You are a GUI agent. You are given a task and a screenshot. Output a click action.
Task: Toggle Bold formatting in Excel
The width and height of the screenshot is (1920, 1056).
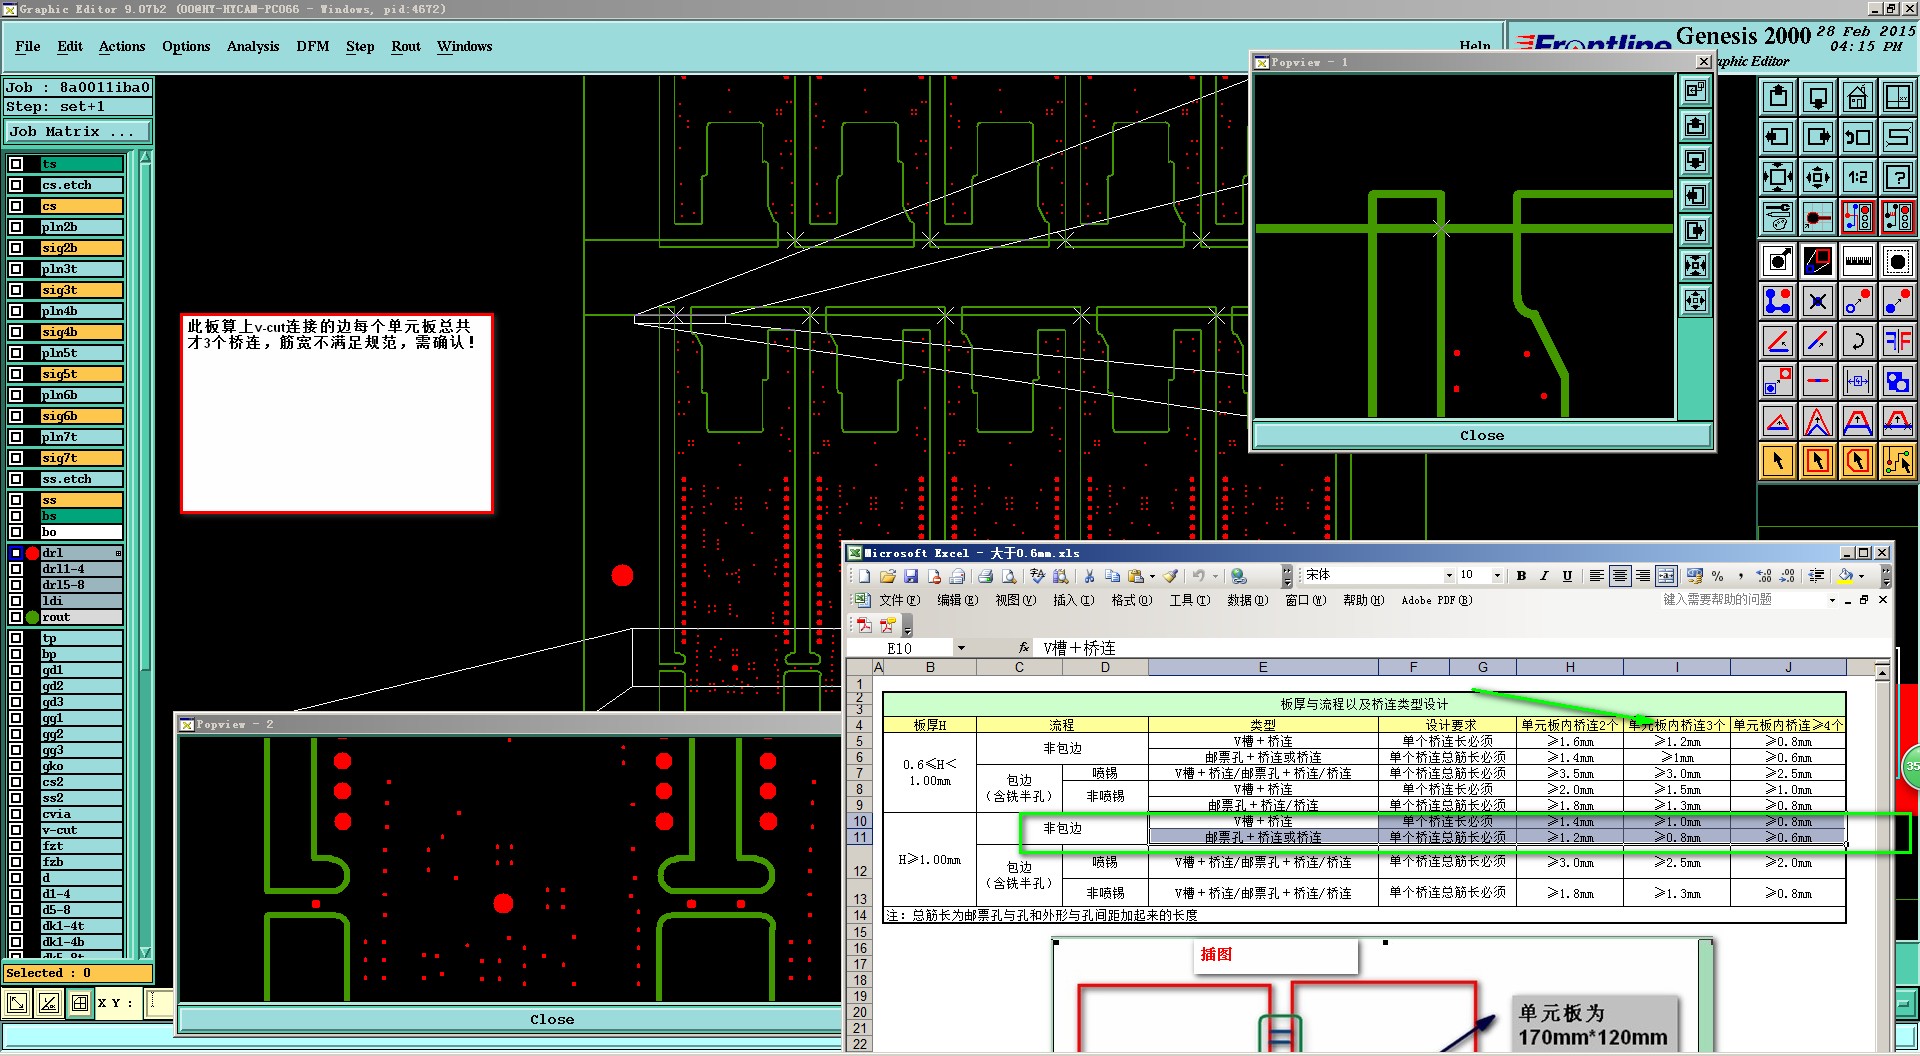pos(1521,576)
